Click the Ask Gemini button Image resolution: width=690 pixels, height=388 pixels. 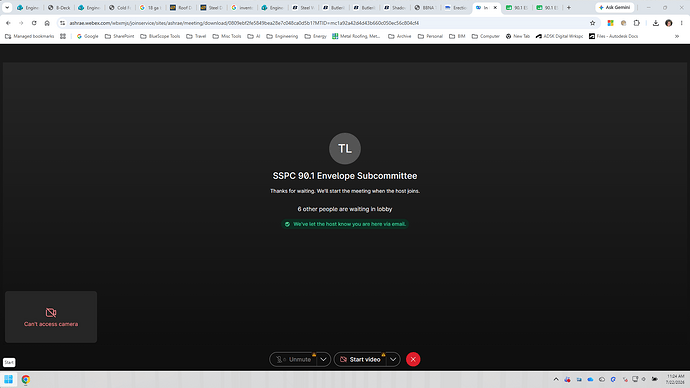click(x=615, y=7)
